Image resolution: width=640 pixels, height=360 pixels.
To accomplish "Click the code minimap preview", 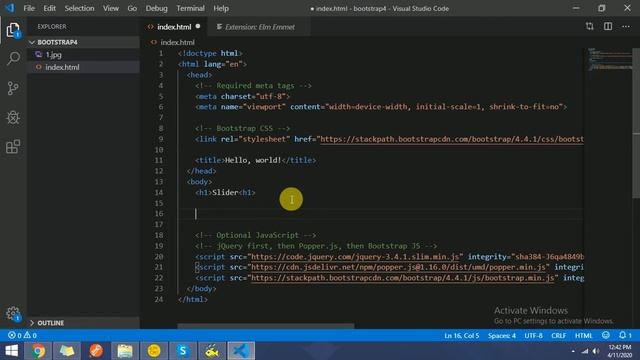I will click(x=610, y=60).
